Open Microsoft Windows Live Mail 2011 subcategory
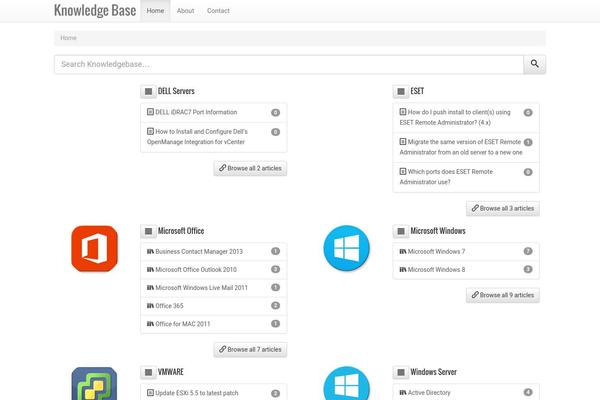This screenshot has height=400, width=600. [201, 287]
